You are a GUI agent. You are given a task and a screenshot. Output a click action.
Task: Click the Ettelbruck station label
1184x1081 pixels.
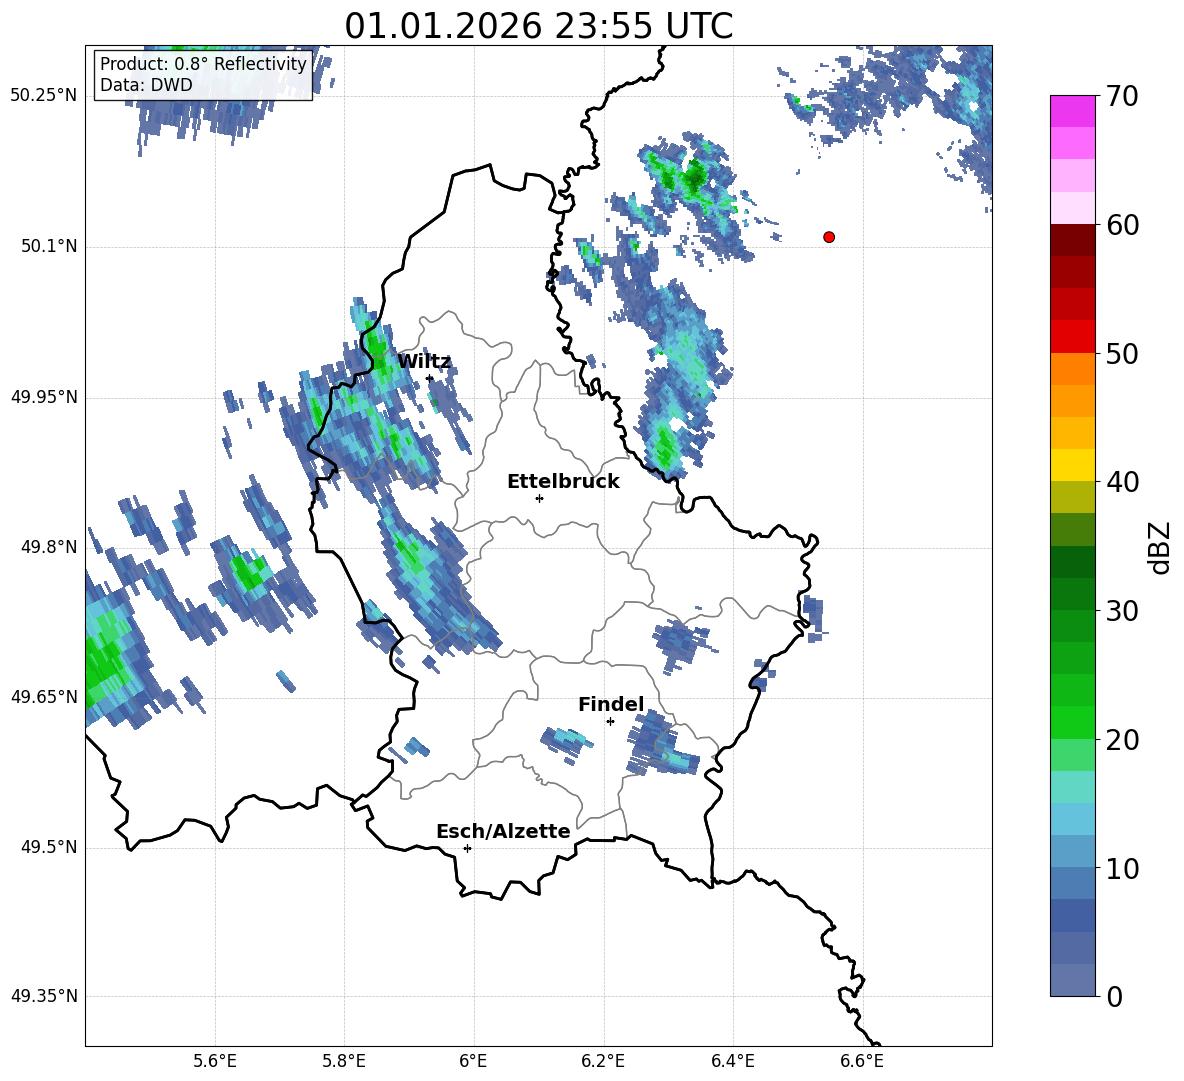pos(563,482)
